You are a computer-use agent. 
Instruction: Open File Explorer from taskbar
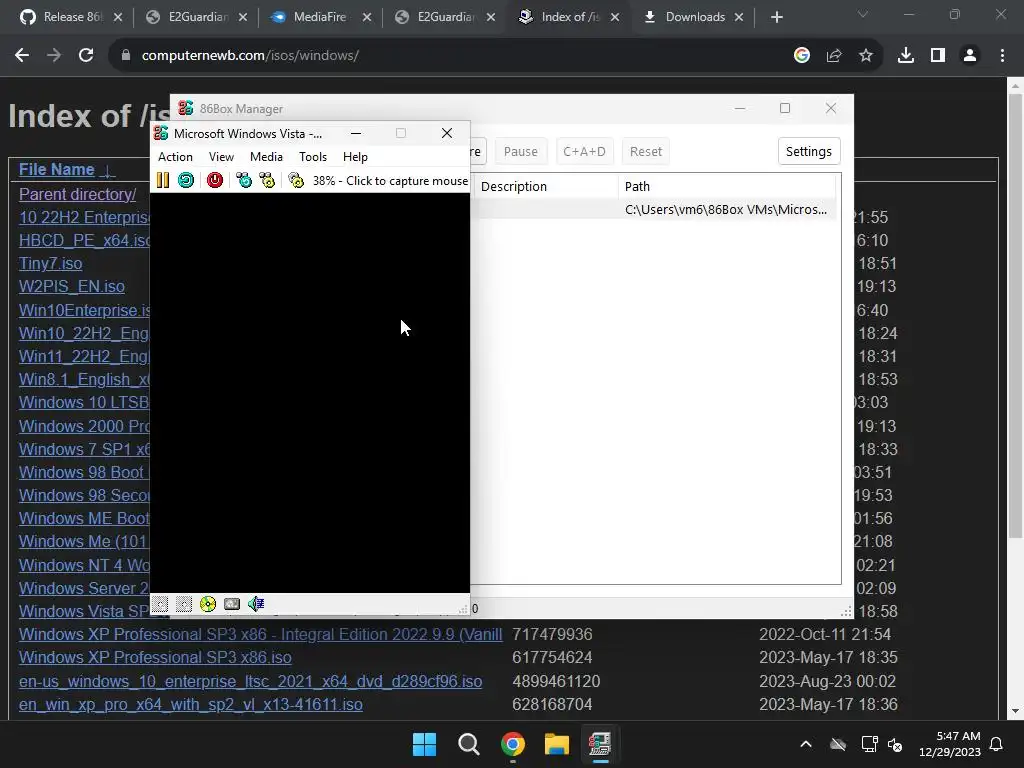[556, 744]
